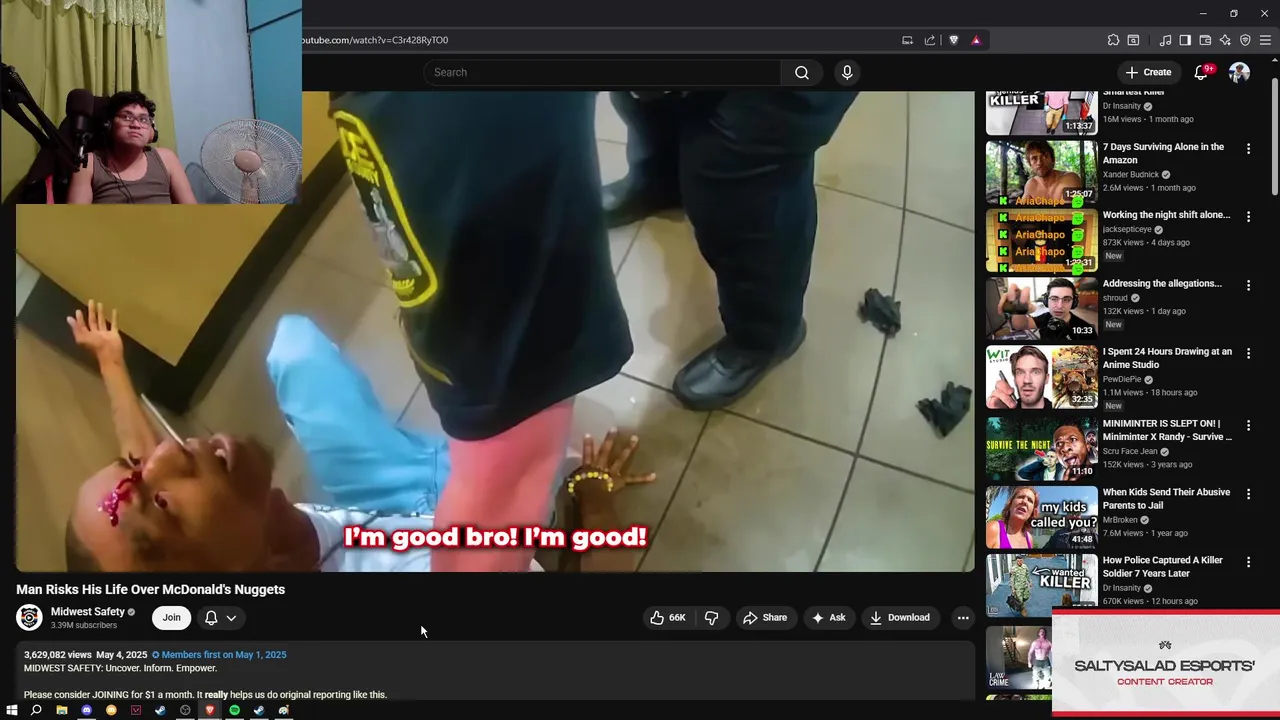Open options for 24 Hours Drawing video
The width and height of the screenshot is (1280, 720).
(x=1248, y=353)
